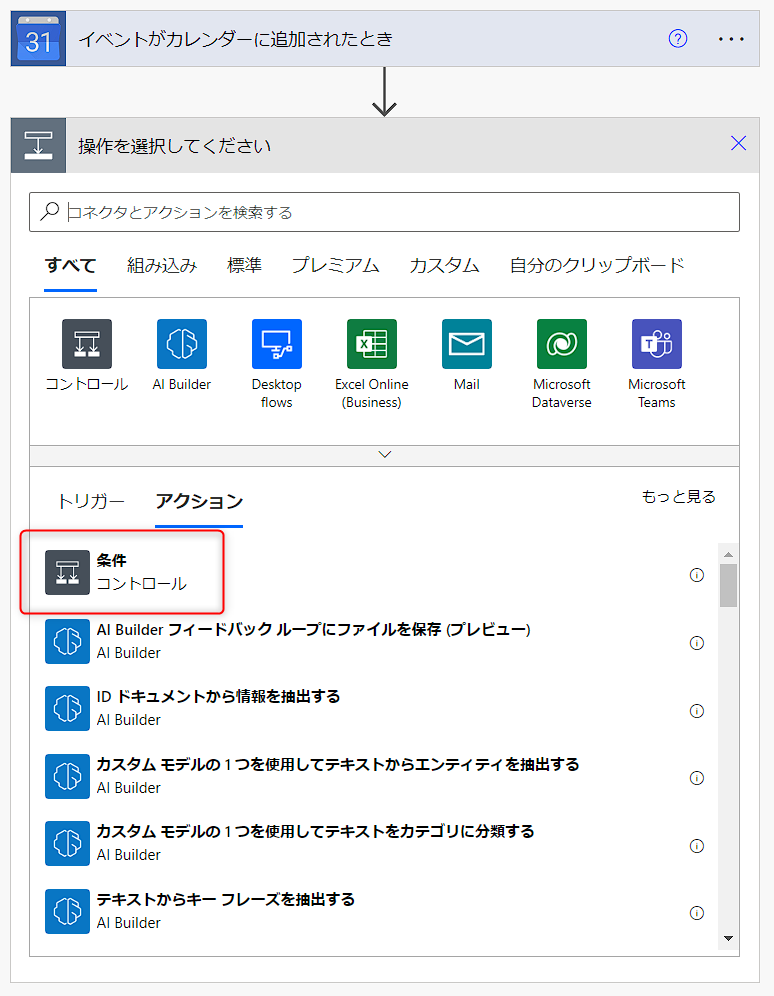The height and width of the screenshot is (996, 774).
Task: Show info for キー フレーズを抽出する action
Action: (x=697, y=913)
